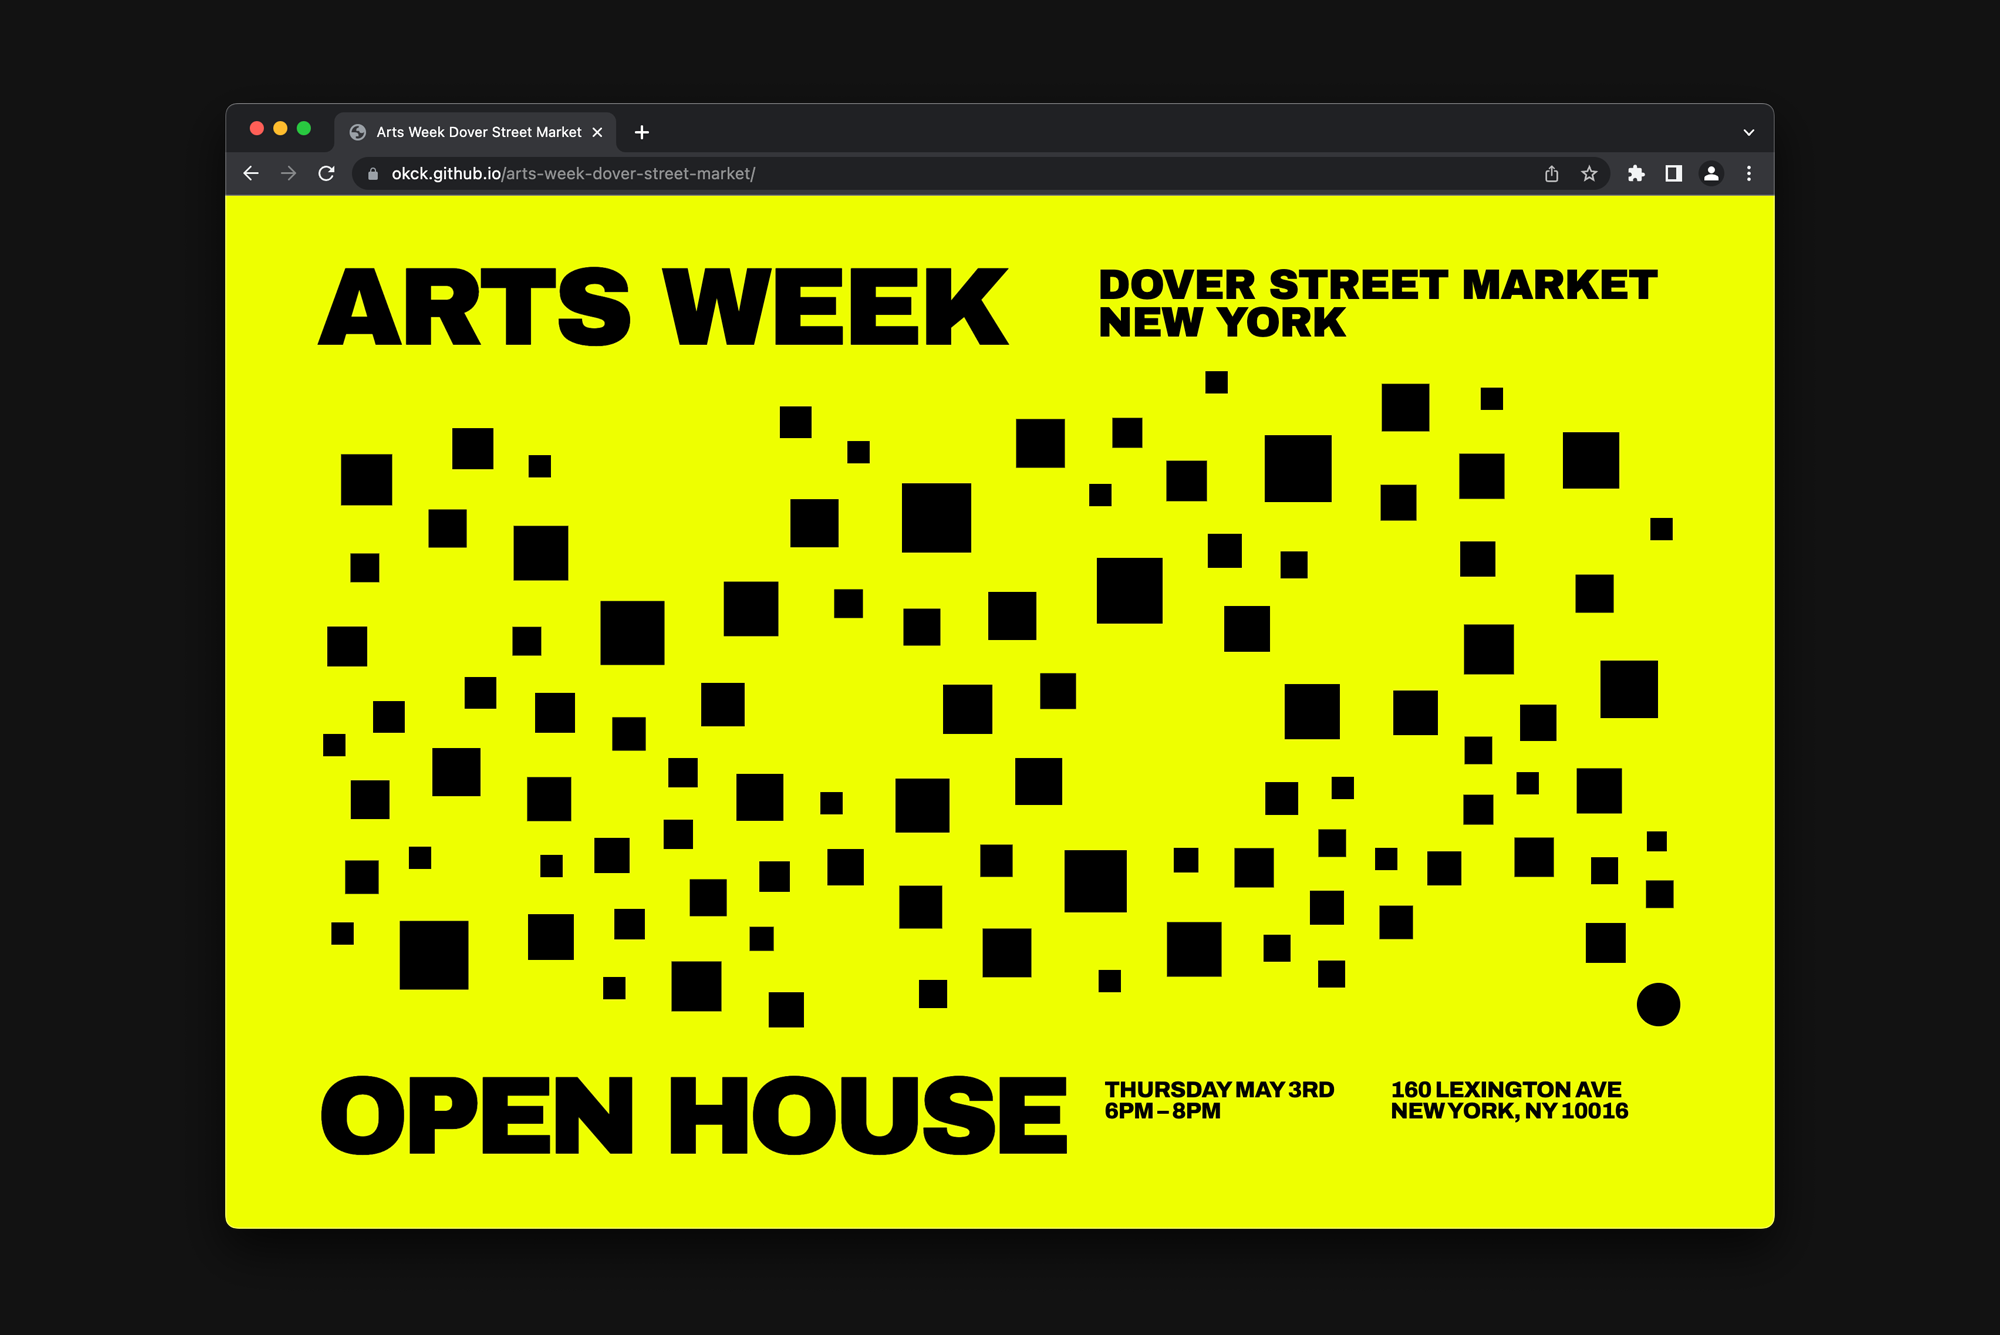Open a new tab
Viewport: 2000px width, 1335px height.
pyautogui.click(x=642, y=132)
